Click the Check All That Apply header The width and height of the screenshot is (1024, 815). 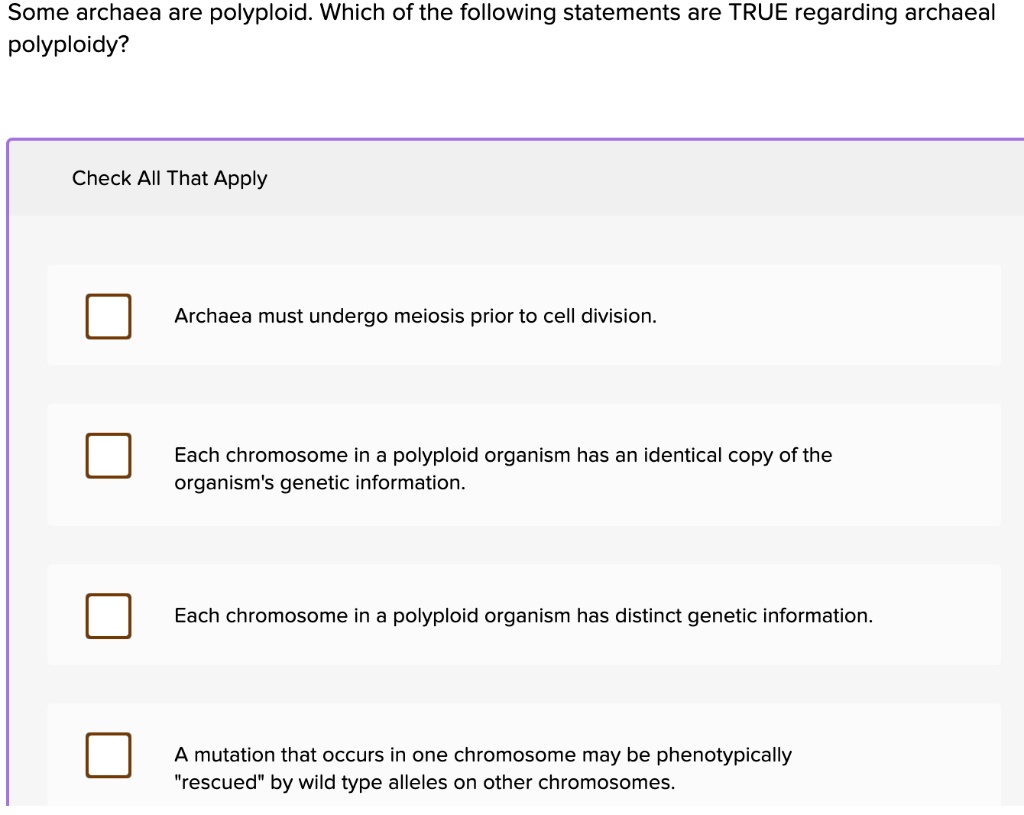coord(170,178)
